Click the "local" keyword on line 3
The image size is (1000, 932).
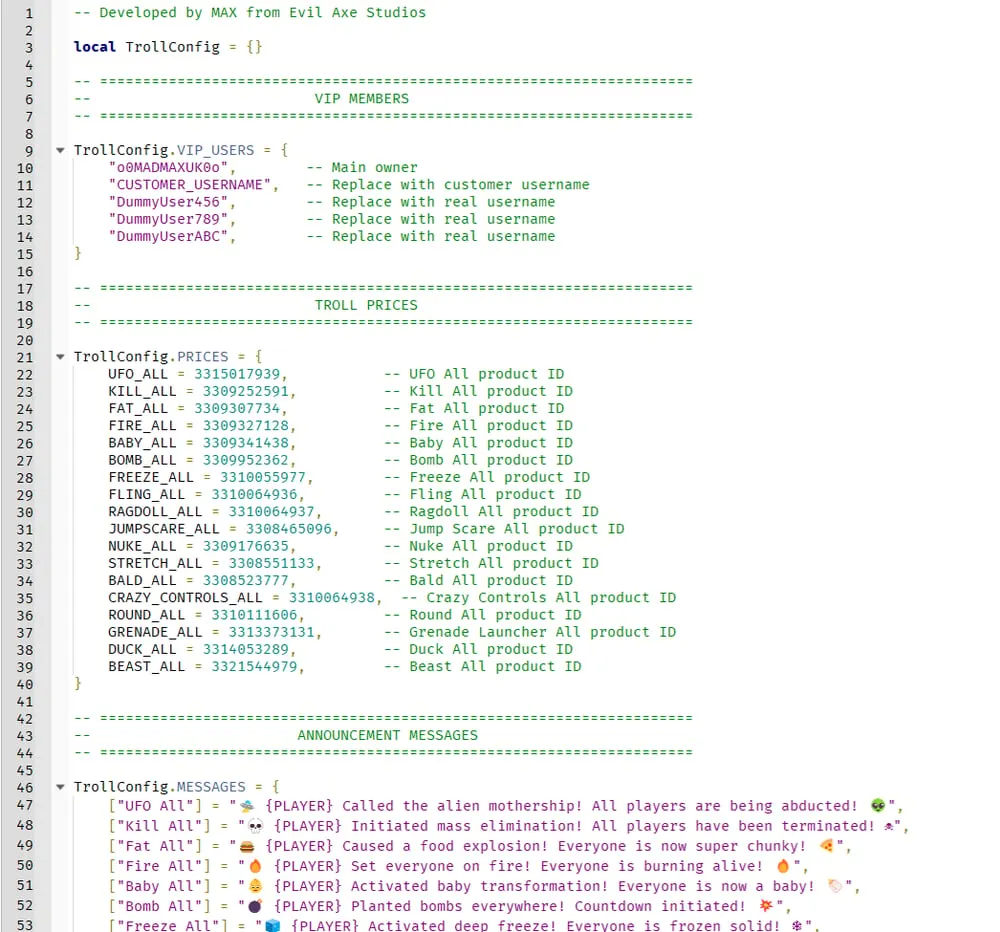click(x=95, y=47)
